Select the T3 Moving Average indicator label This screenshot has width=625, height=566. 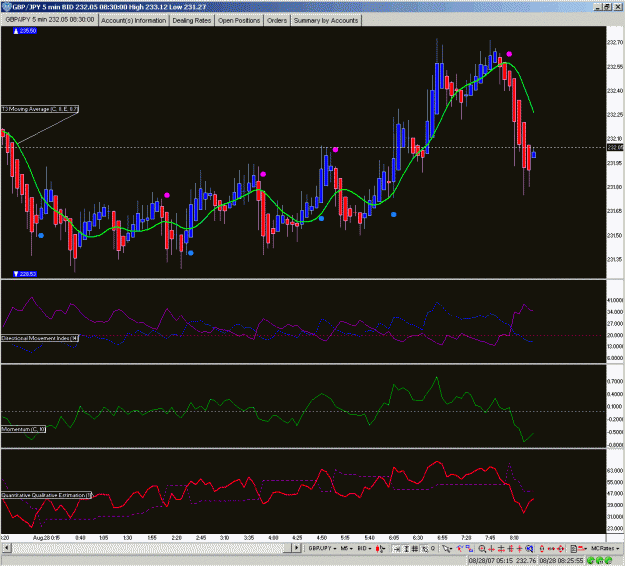coord(39,109)
